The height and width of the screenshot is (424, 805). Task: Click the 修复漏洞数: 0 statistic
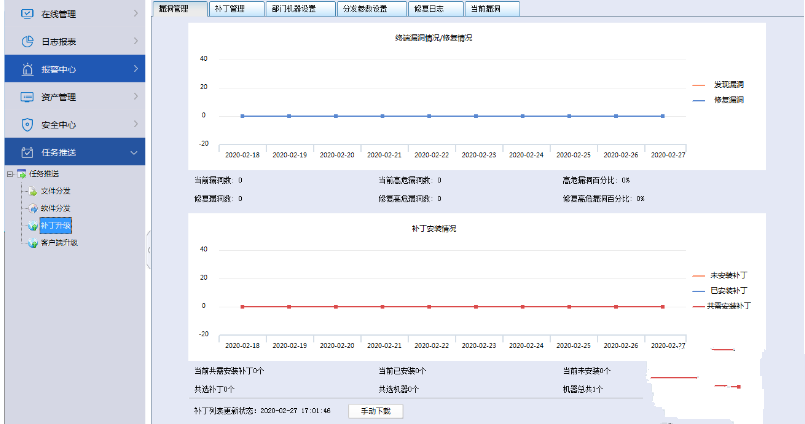click(x=218, y=199)
